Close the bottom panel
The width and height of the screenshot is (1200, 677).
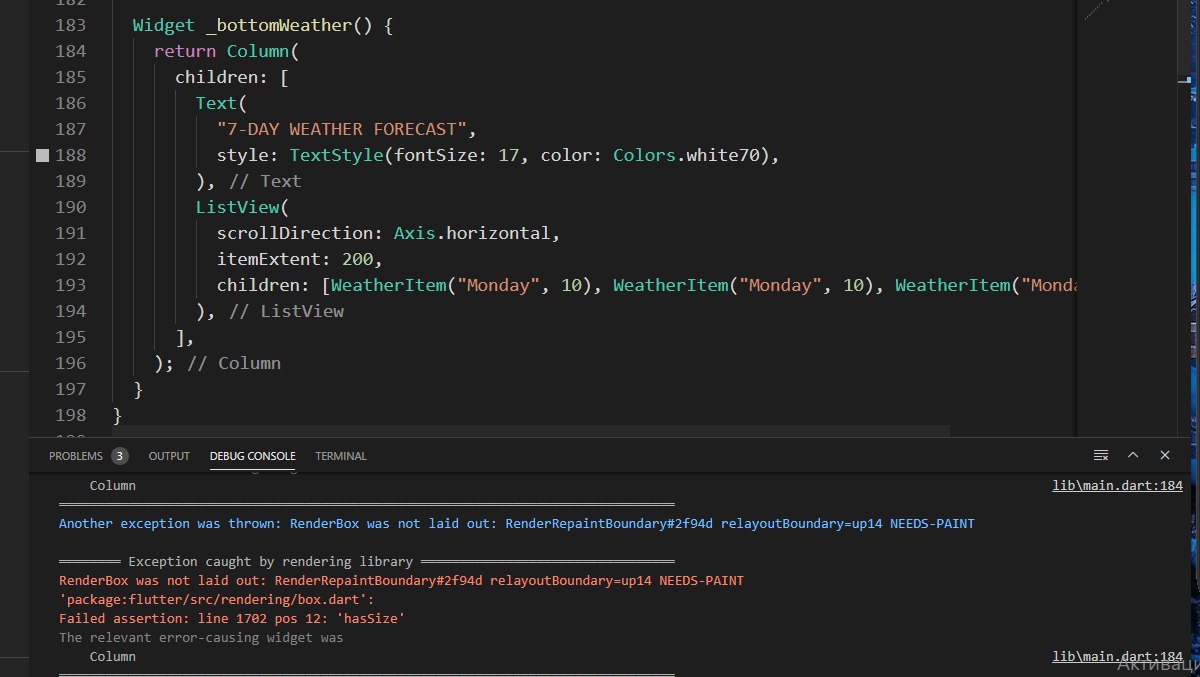(x=1165, y=455)
